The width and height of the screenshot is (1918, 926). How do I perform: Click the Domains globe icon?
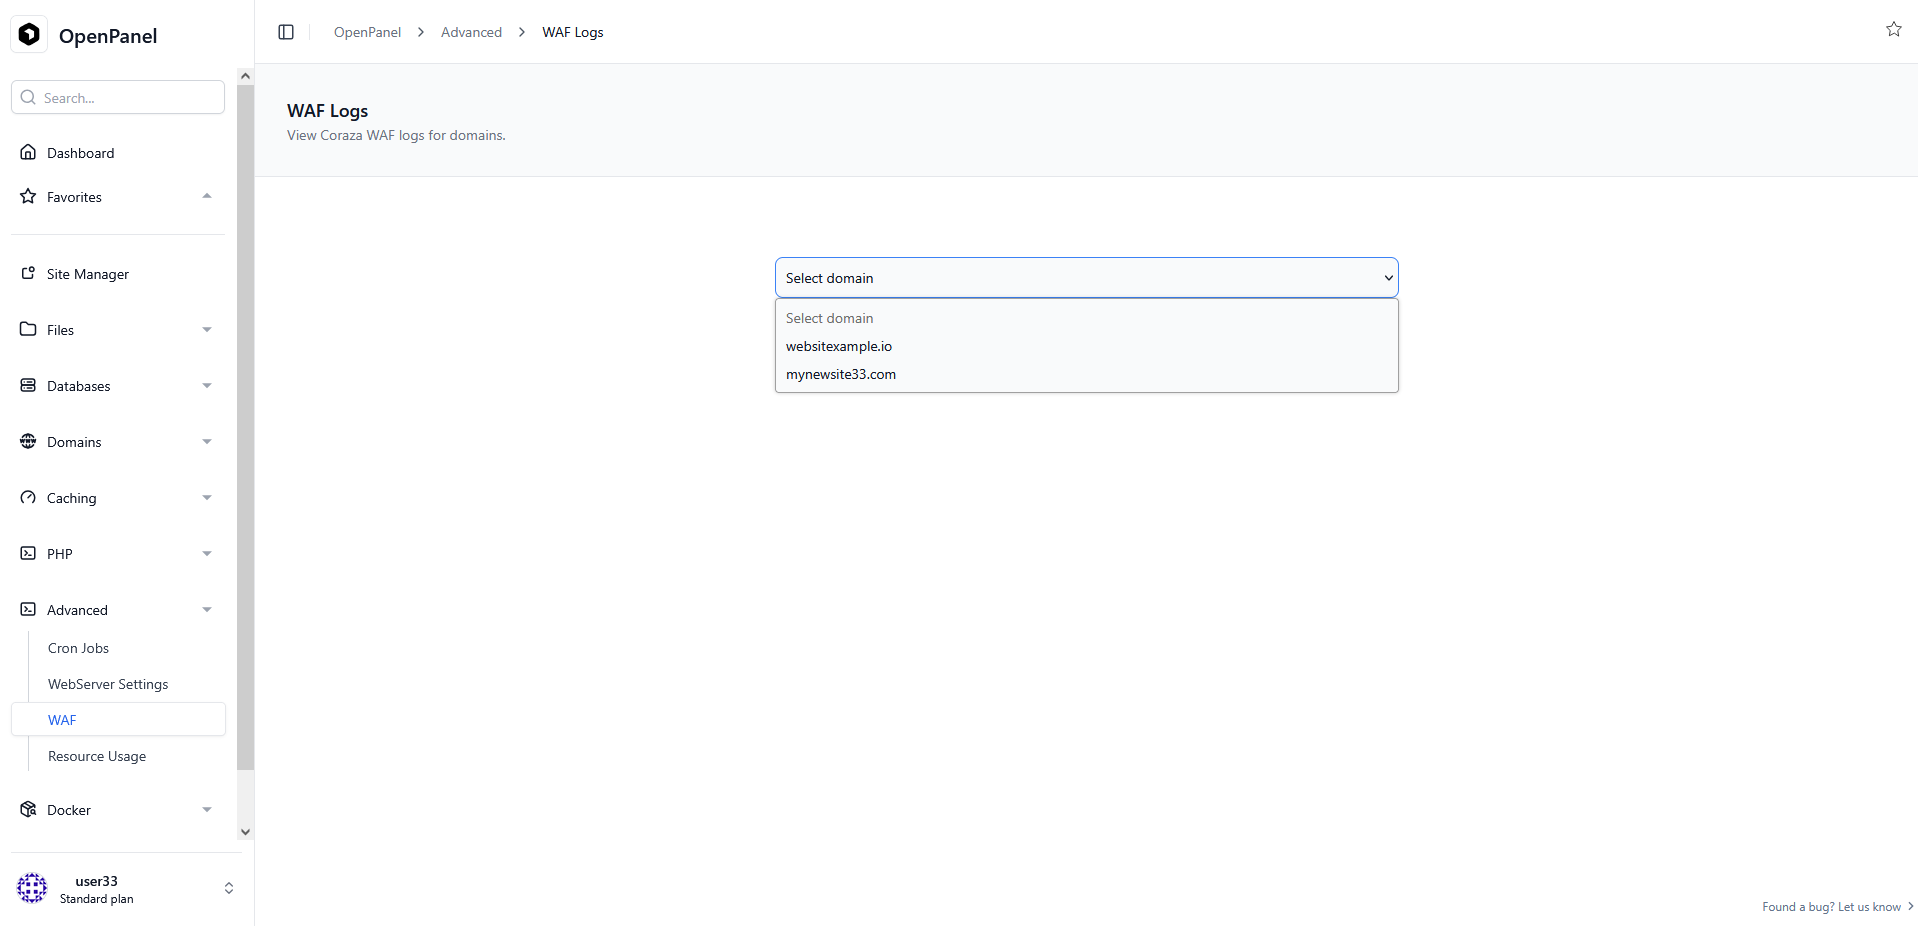click(x=28, y=442)
